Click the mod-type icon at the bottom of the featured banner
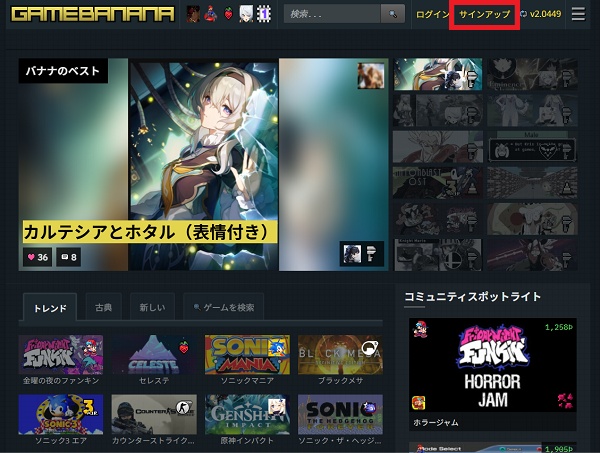Viewport: 600px width, 453px height. point(372,254)
